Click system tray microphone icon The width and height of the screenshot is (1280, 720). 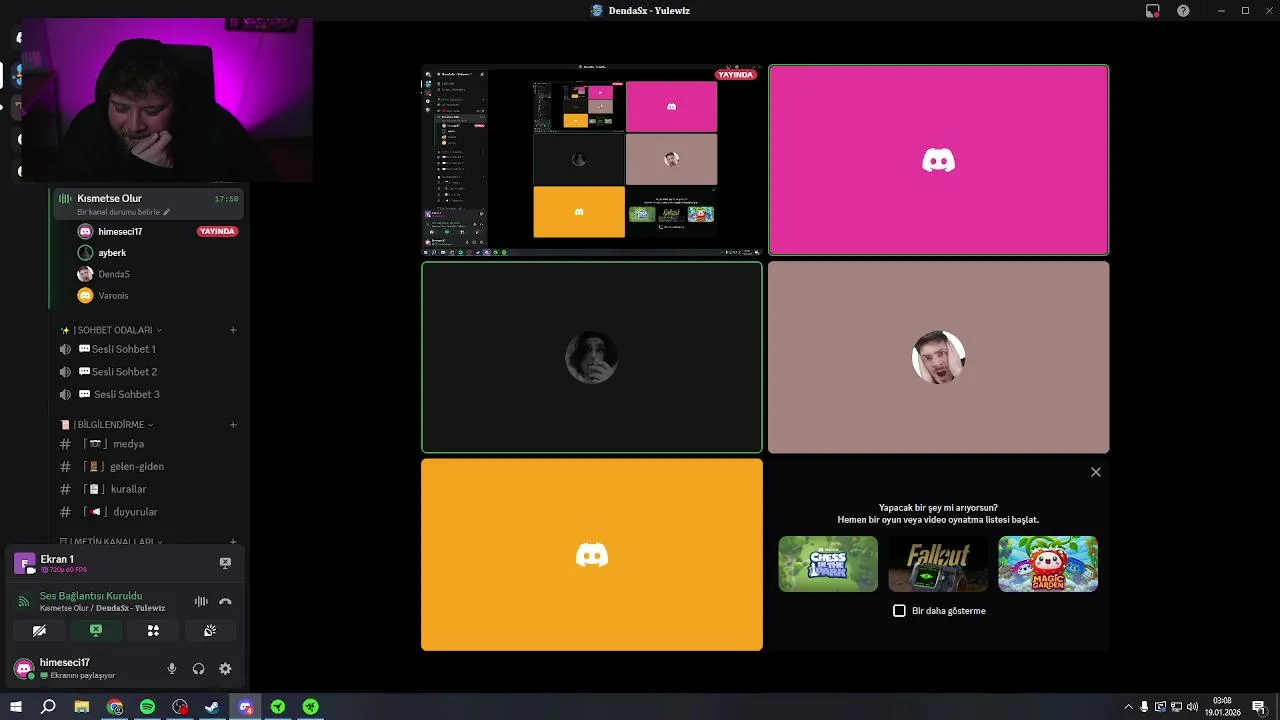[1145, 707]
